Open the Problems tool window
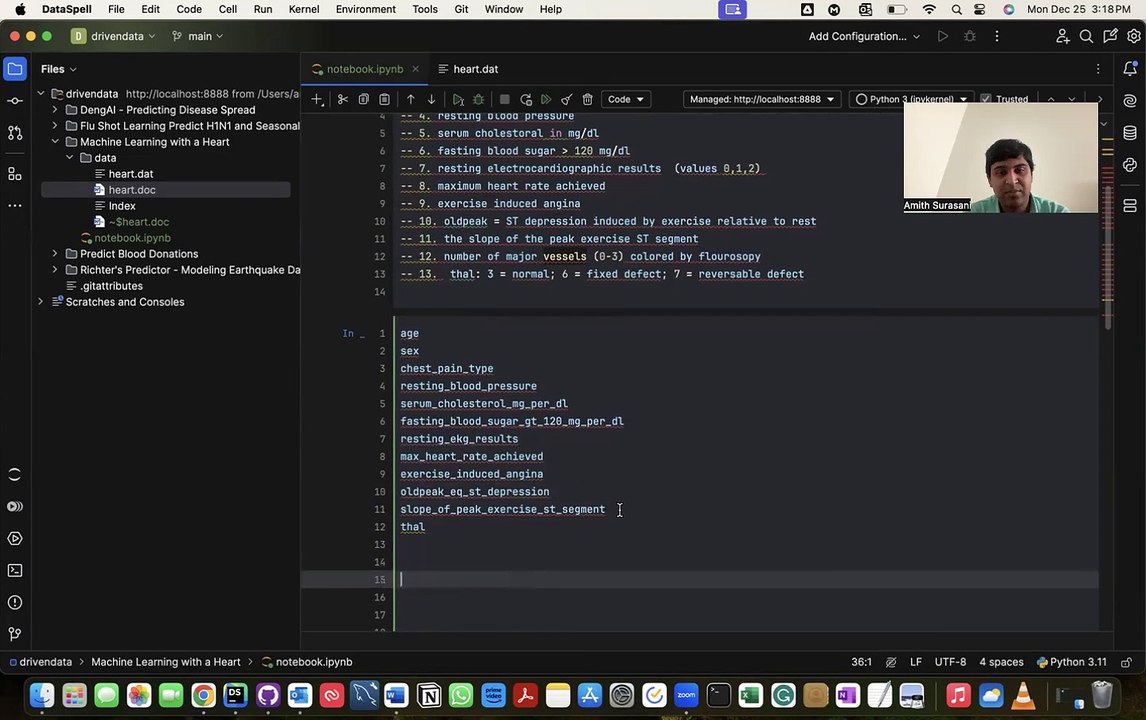1146x720 pixels. coord(15,603)
